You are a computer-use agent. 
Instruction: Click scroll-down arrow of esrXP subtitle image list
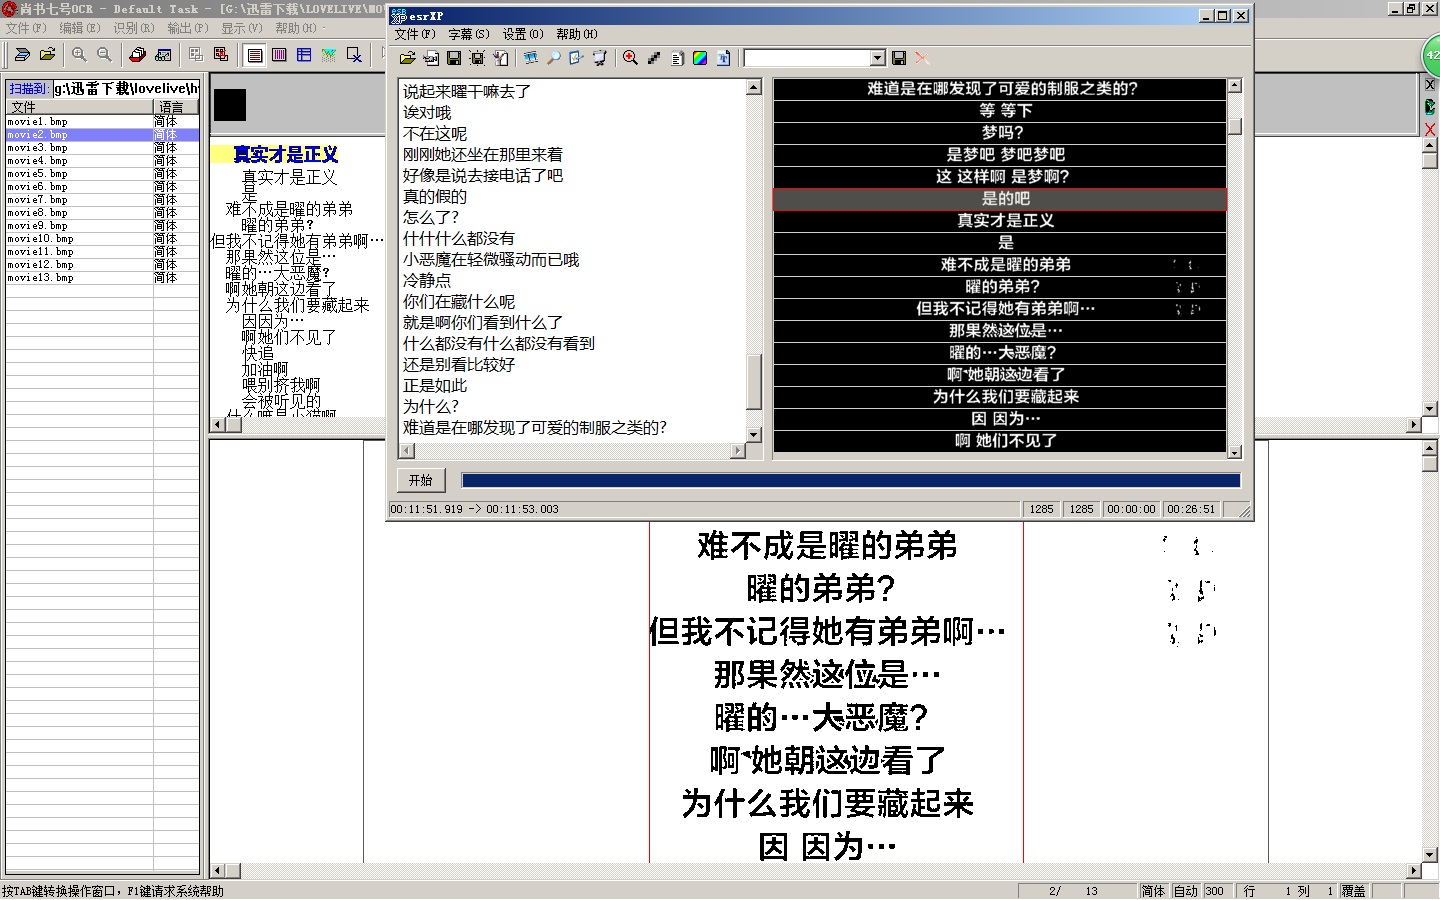pos(1234,452)
